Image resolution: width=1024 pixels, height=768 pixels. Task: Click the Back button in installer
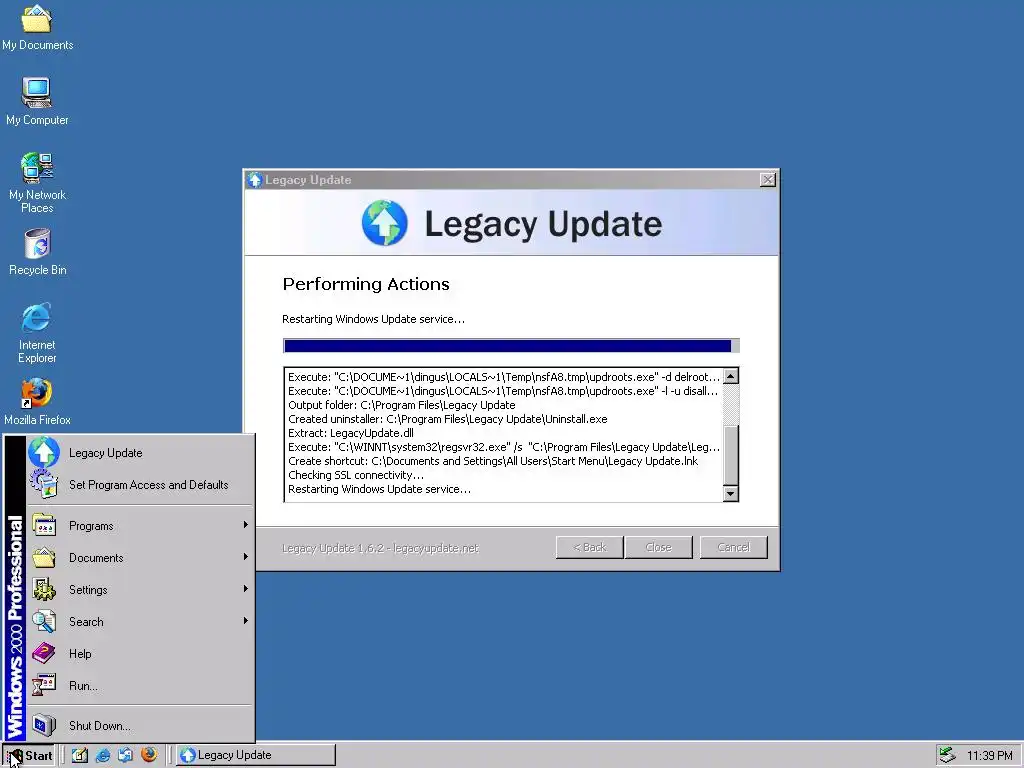[590, 547]
